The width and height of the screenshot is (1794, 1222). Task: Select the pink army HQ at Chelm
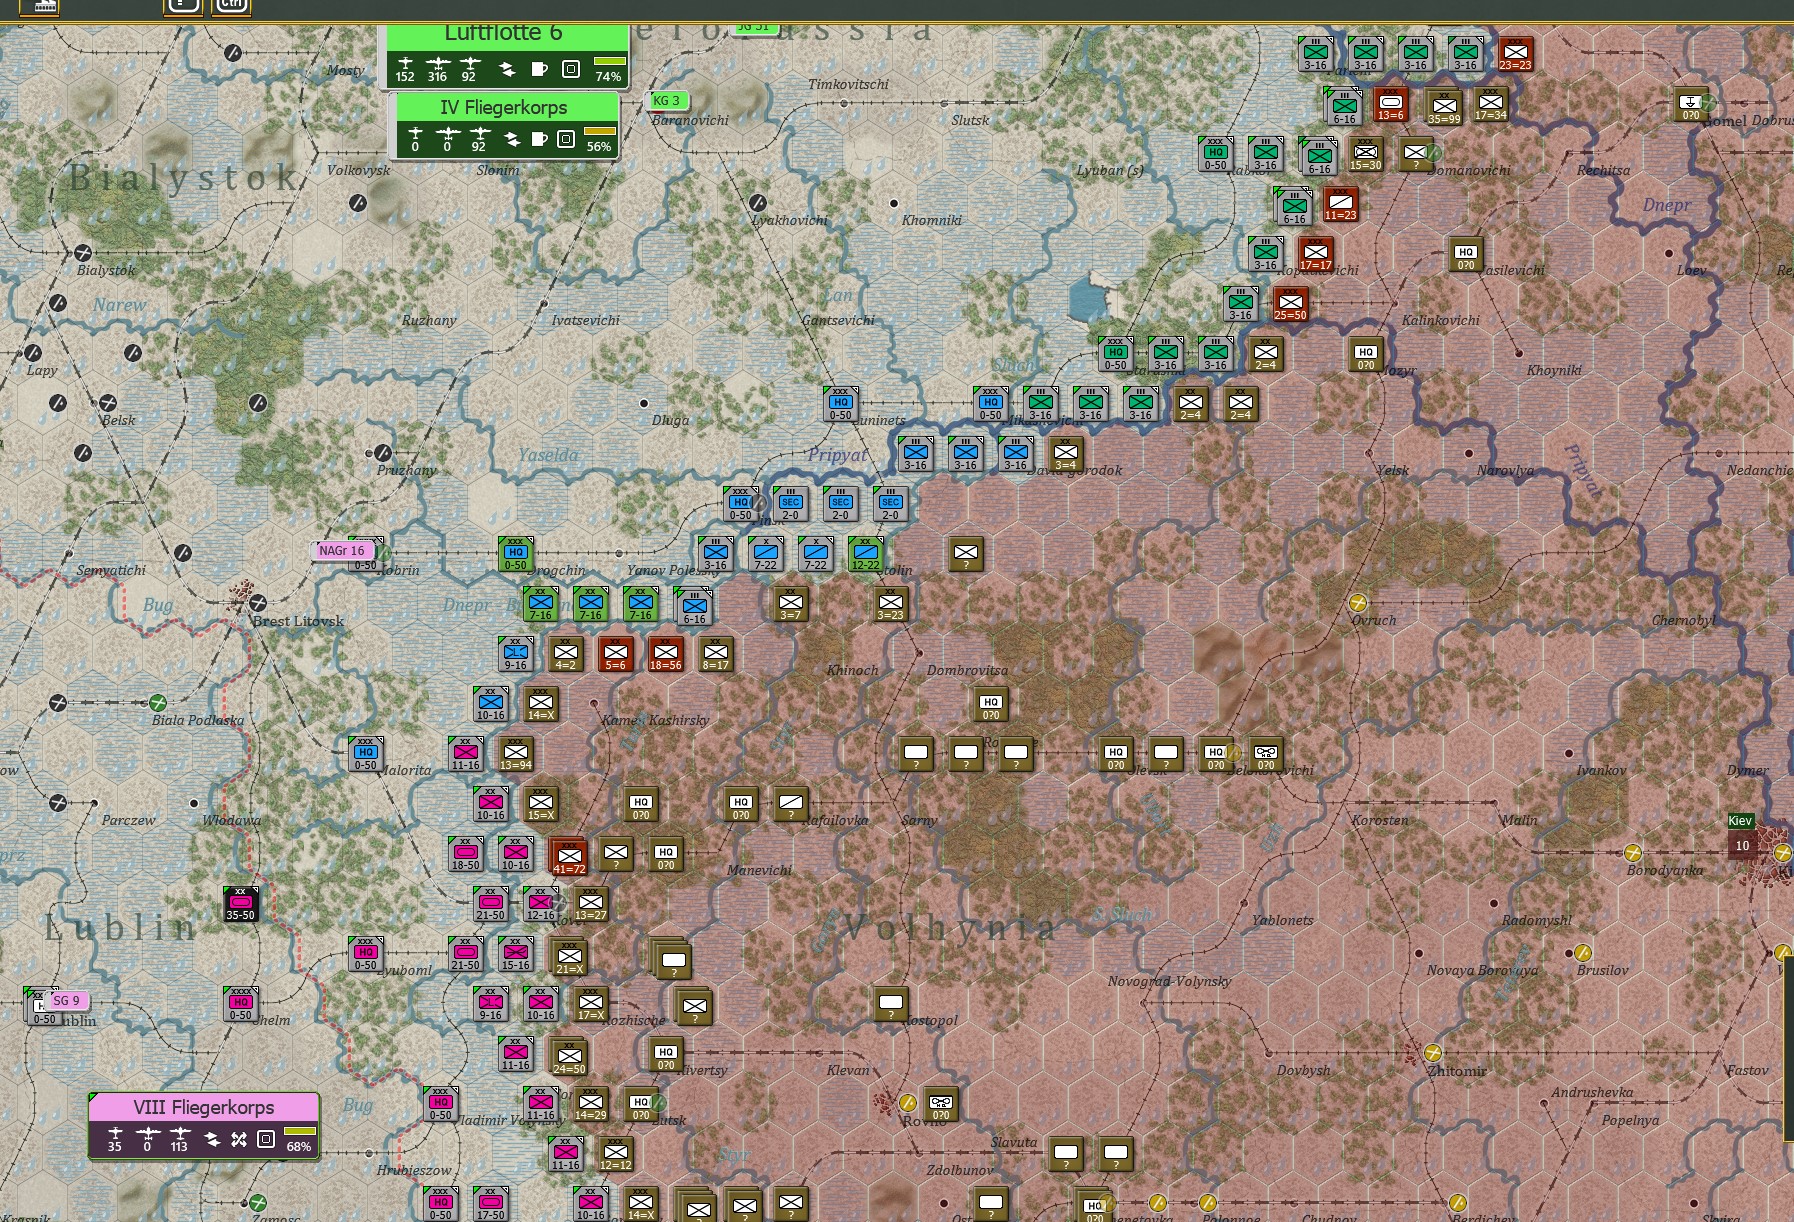tap(240, 1004)
